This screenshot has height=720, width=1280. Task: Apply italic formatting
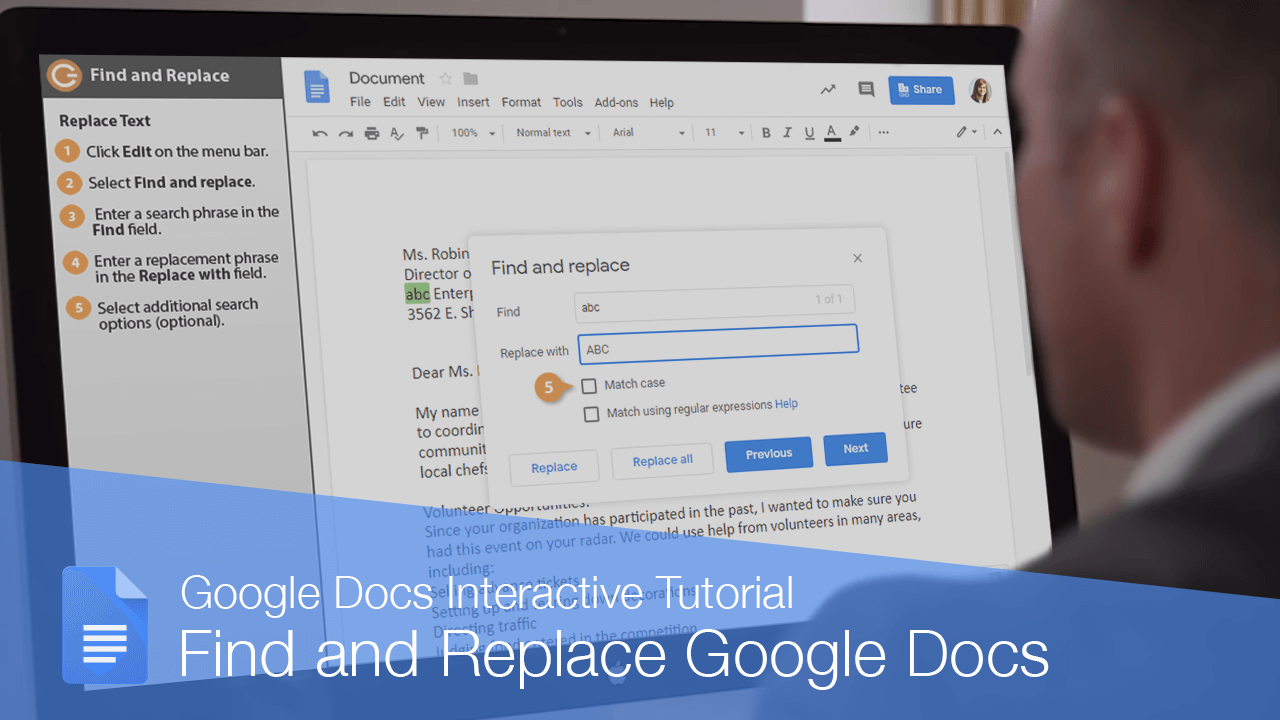pos(787,132)
